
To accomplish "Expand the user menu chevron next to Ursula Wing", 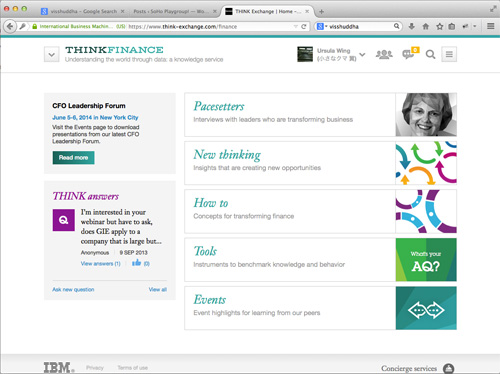I will tap(362, 54).
